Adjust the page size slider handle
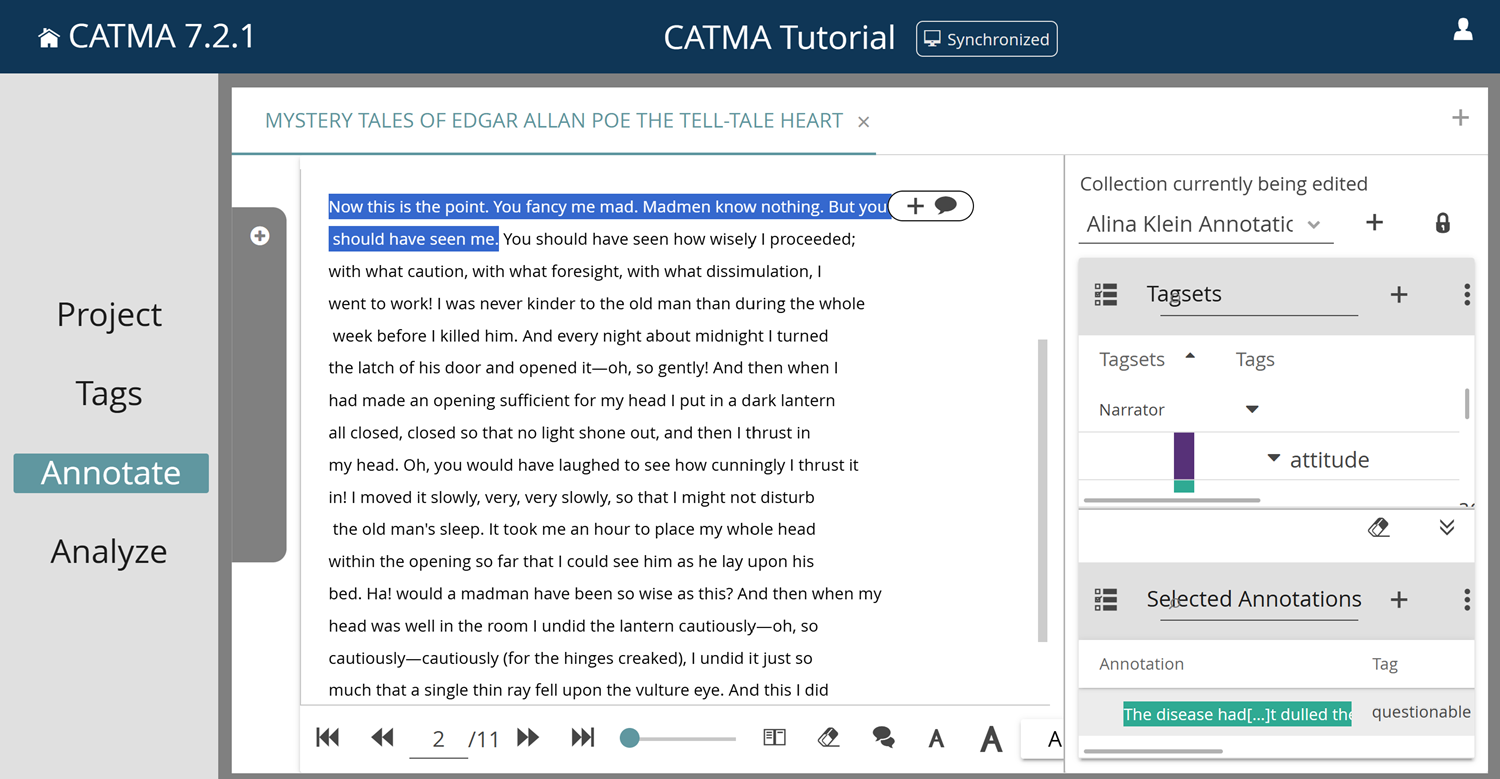This screenshot has height=779, width=1500. (x=629, y=738)
